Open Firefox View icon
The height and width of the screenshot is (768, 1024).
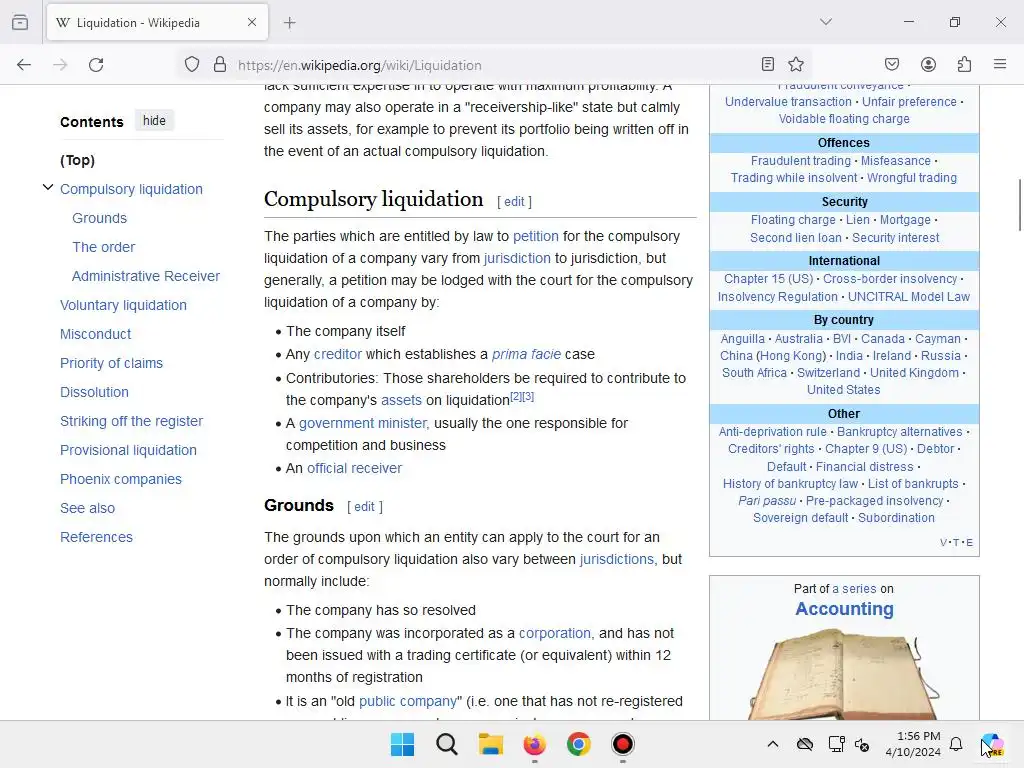20,22
